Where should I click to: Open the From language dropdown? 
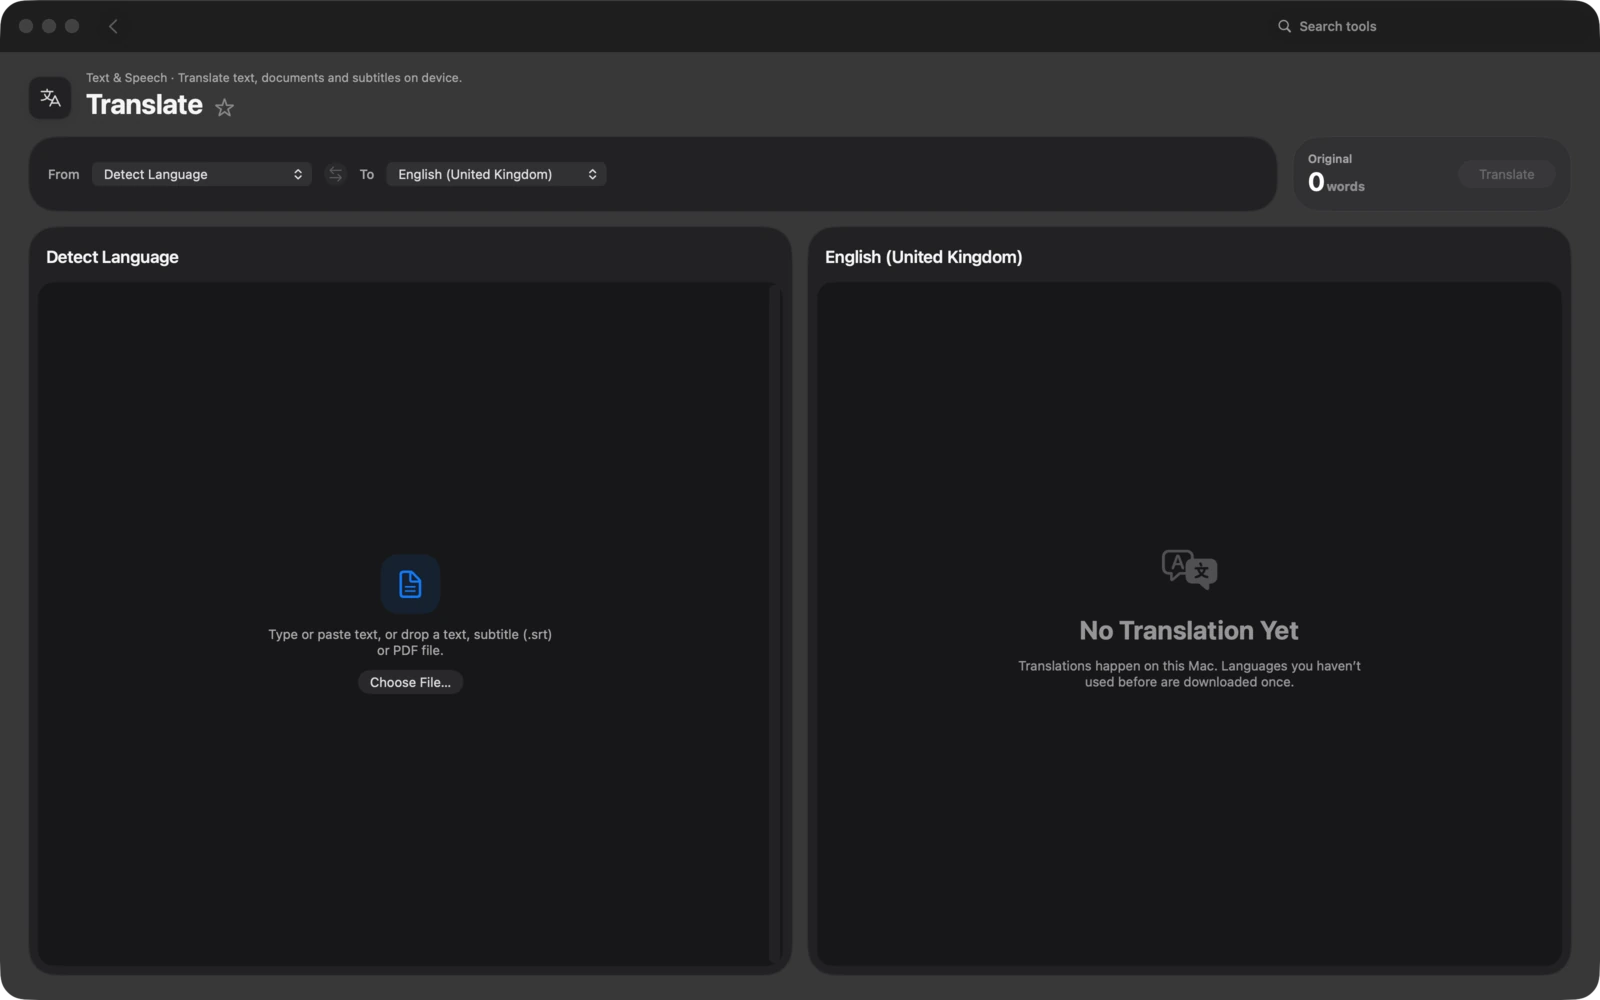(201, 174)
